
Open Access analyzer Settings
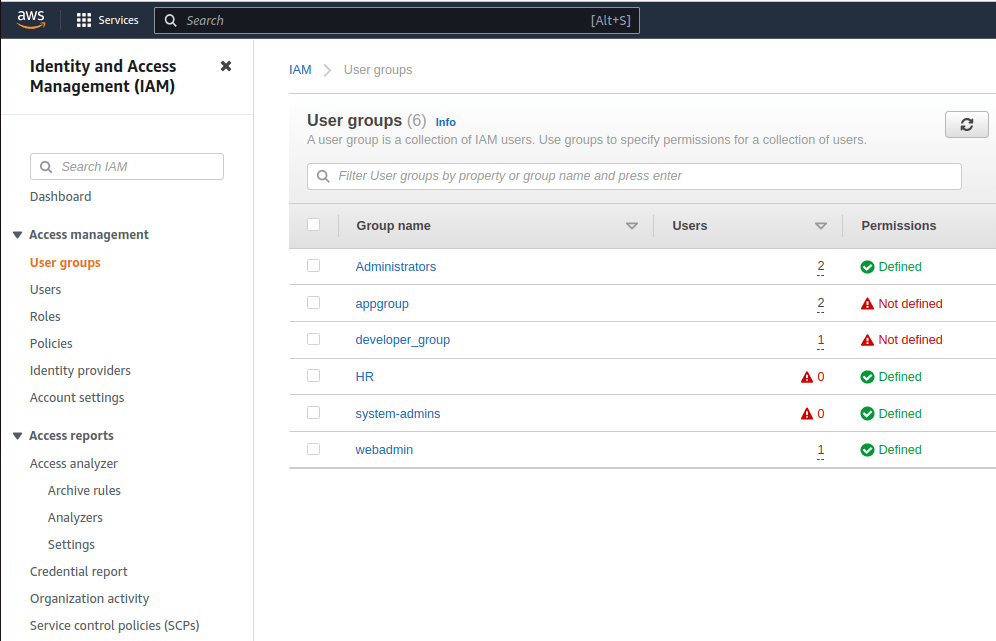71,545
